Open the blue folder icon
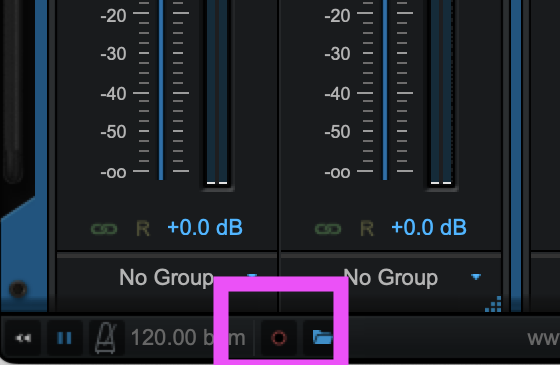 322,337
